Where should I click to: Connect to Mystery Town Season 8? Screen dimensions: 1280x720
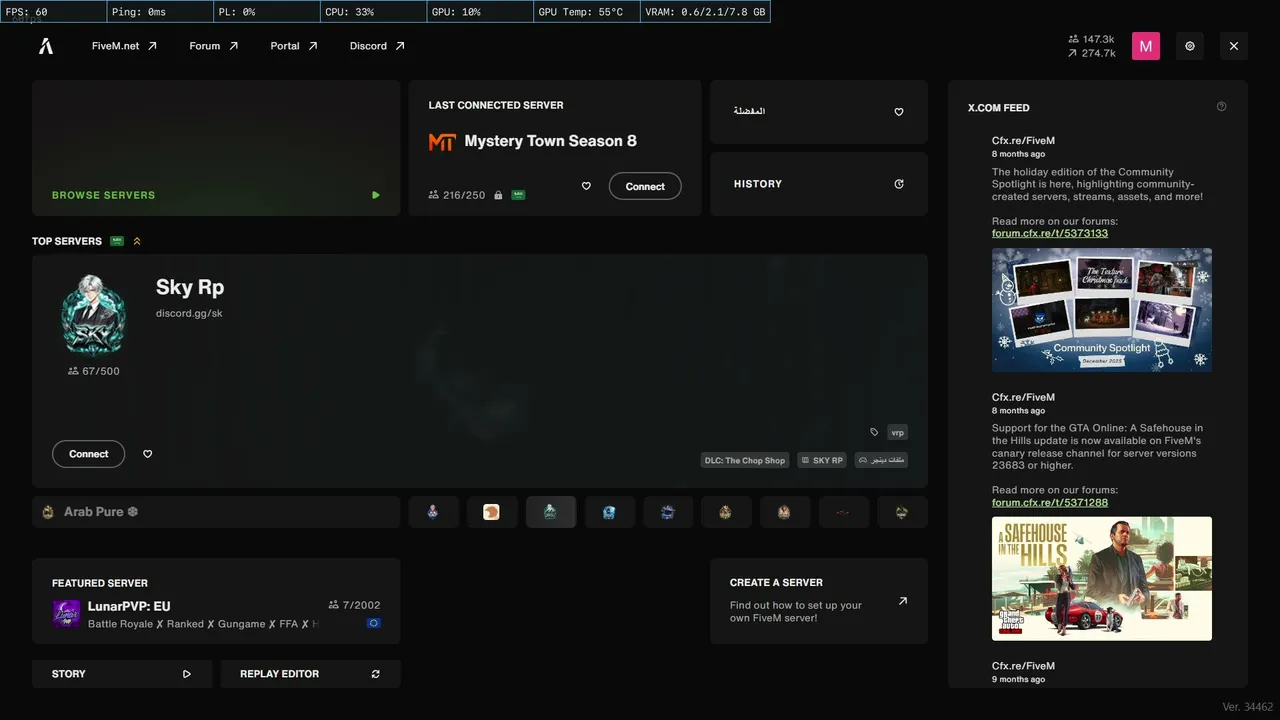pos(645,186)
